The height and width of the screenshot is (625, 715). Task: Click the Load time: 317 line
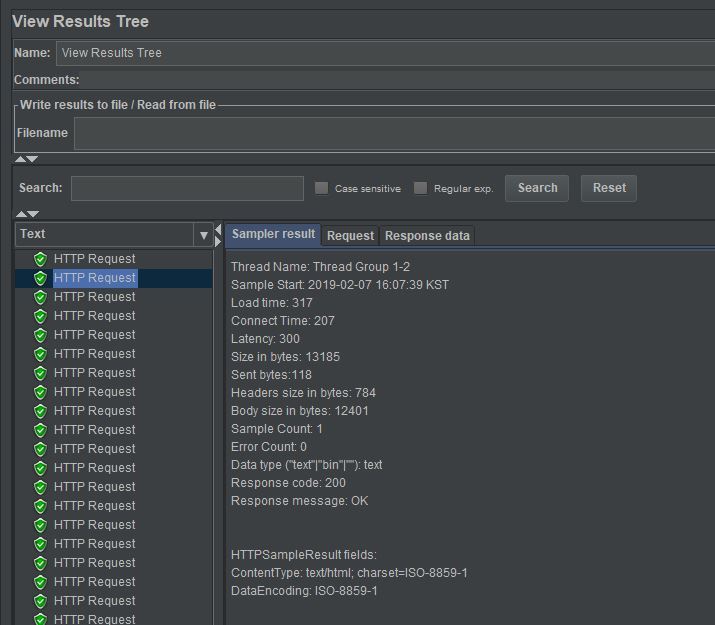271,303
